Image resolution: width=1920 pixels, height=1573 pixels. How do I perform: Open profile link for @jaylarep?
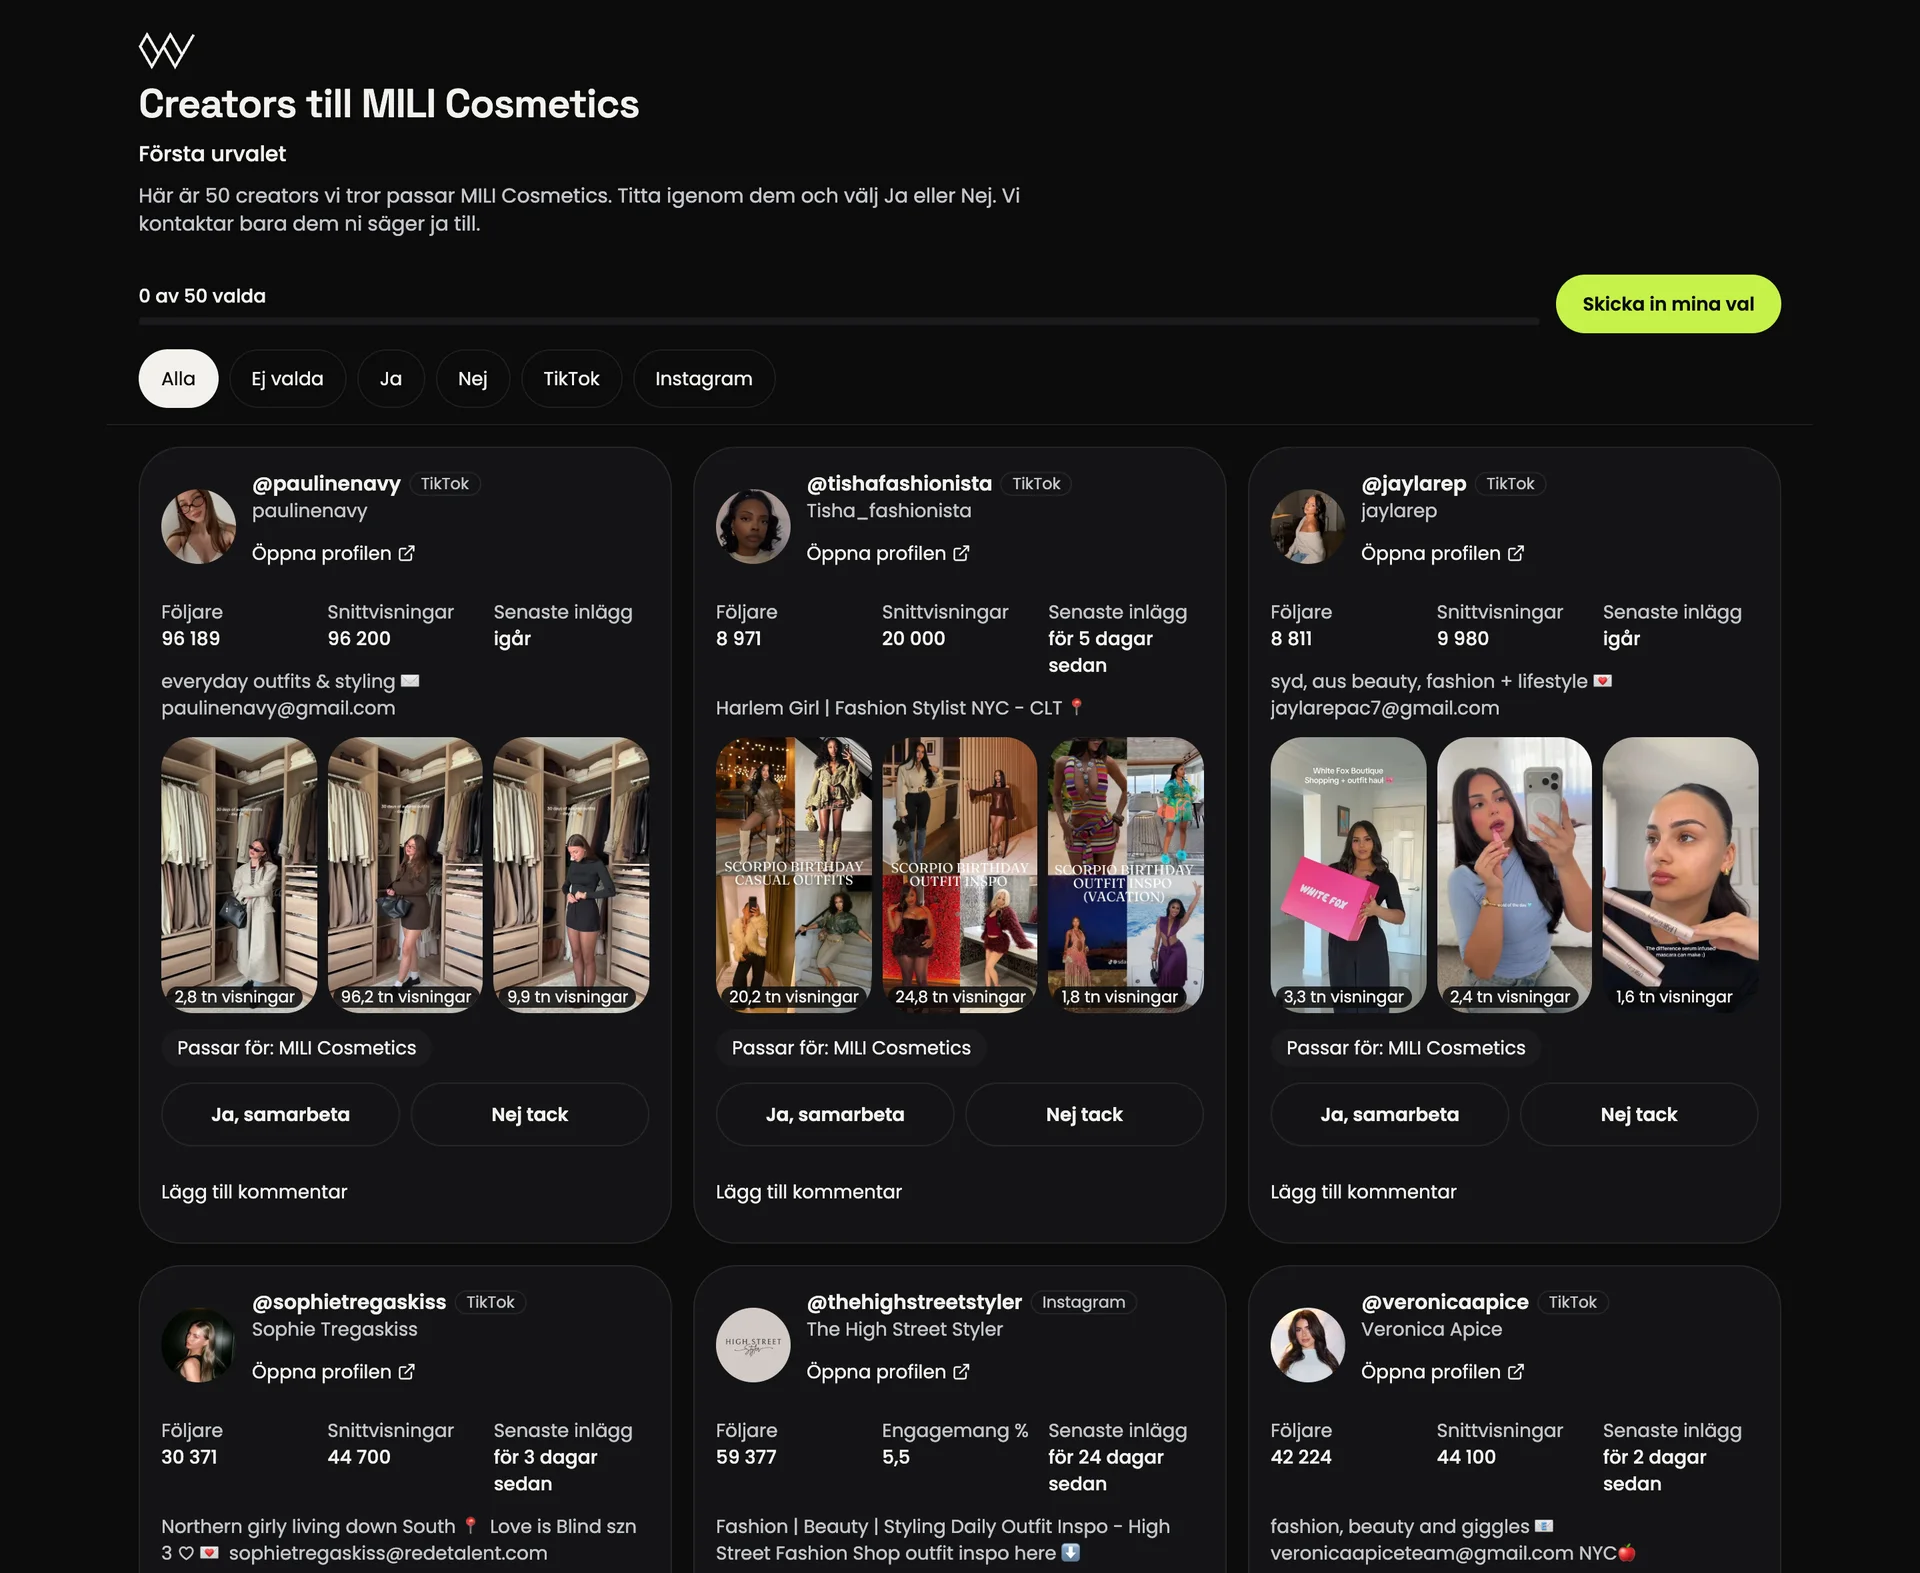click(1442, 553)
